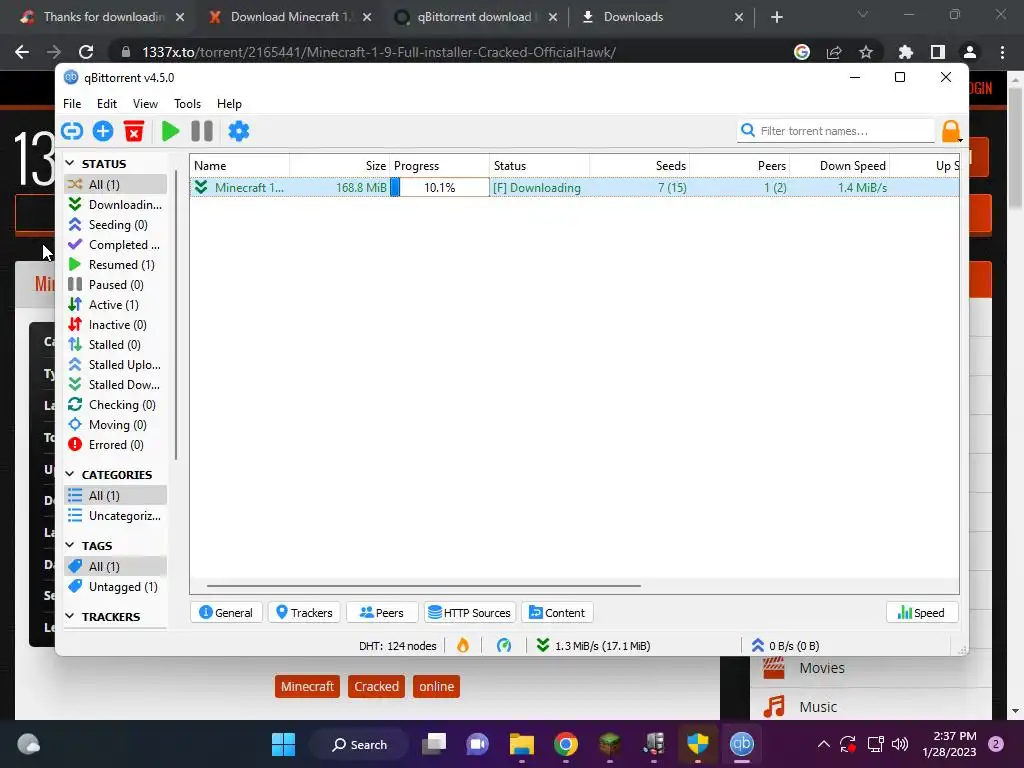Screen dimensions: 1024x768
Task: Select the Active (1) filter
Action: coord(116,305)
